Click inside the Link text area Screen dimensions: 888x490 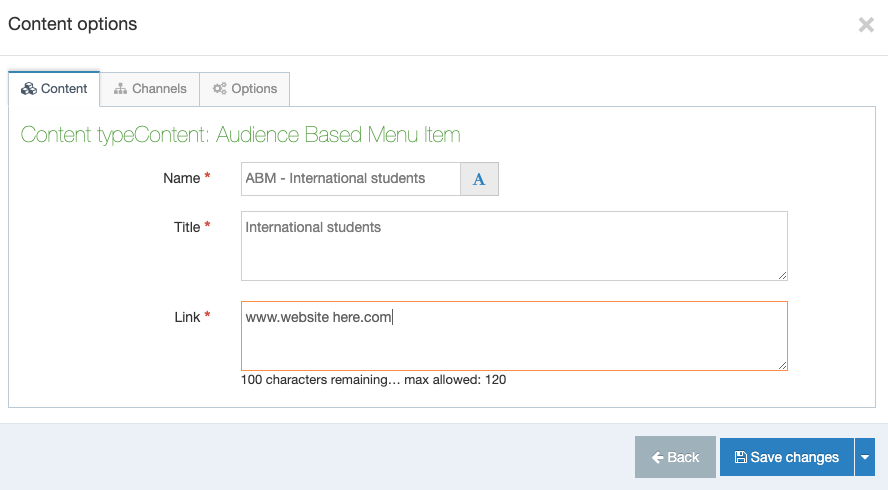tap(514, 336)
